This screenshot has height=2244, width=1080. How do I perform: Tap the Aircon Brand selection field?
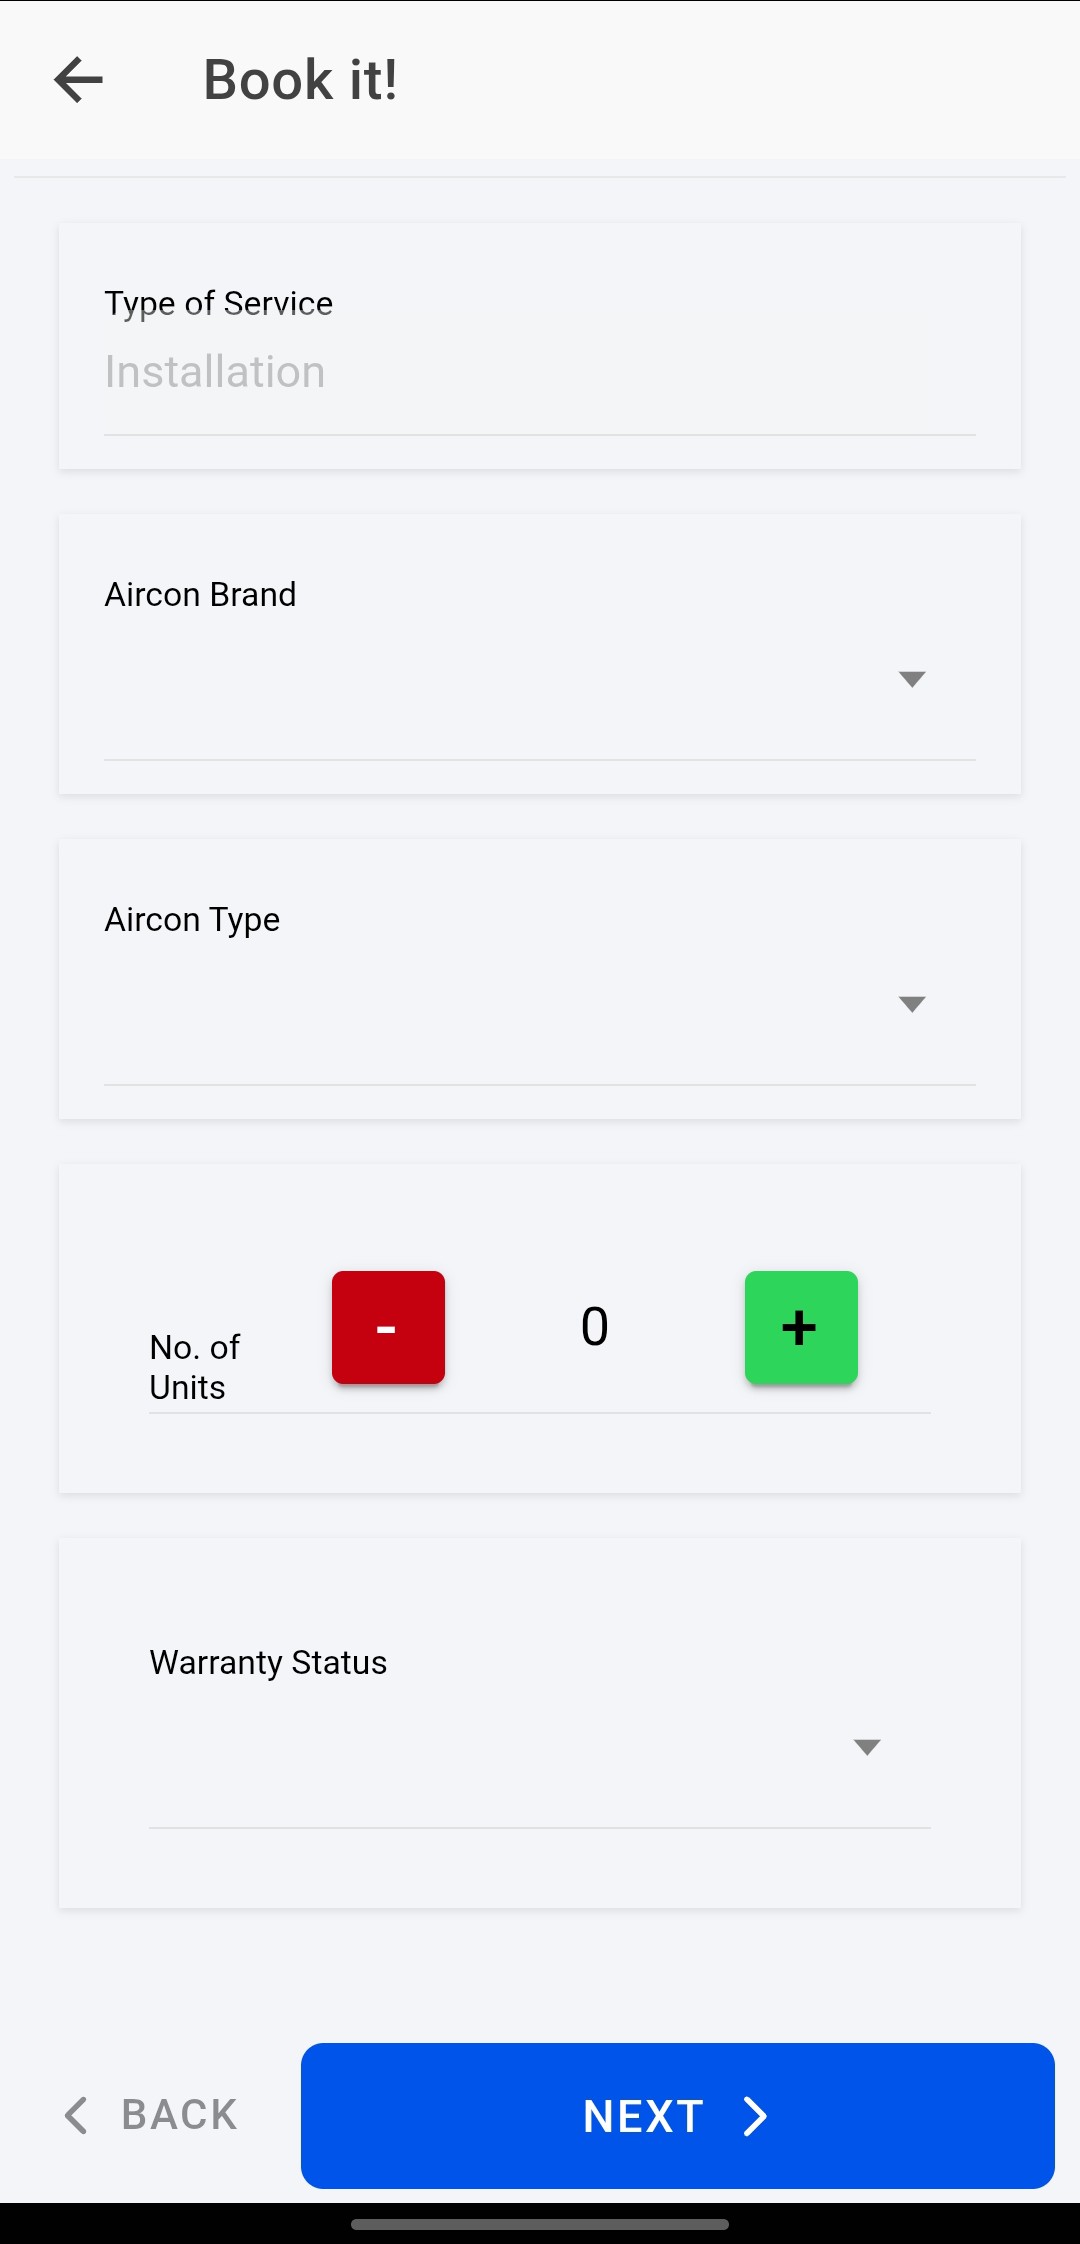click(540, 680)
